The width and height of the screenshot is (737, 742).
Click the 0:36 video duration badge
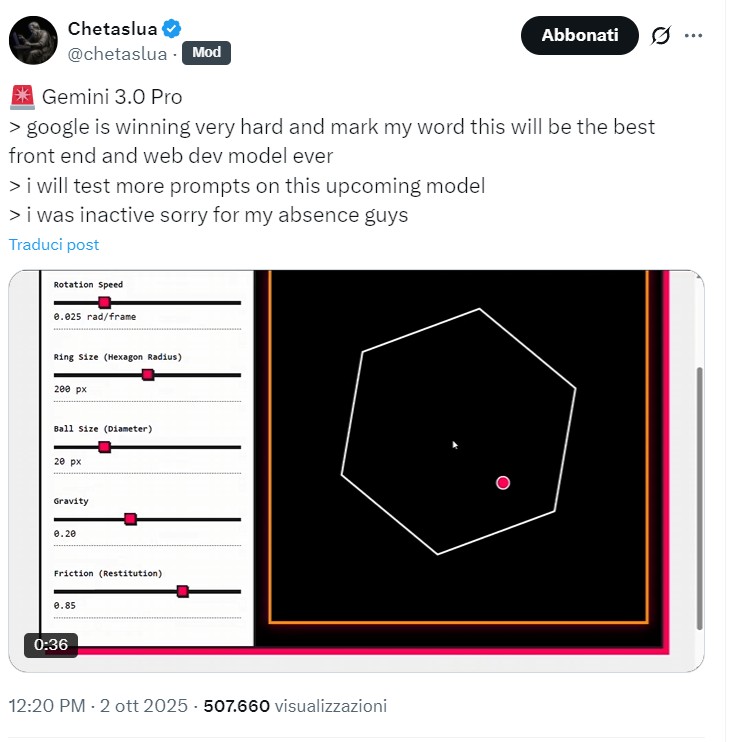click(51, 645)
